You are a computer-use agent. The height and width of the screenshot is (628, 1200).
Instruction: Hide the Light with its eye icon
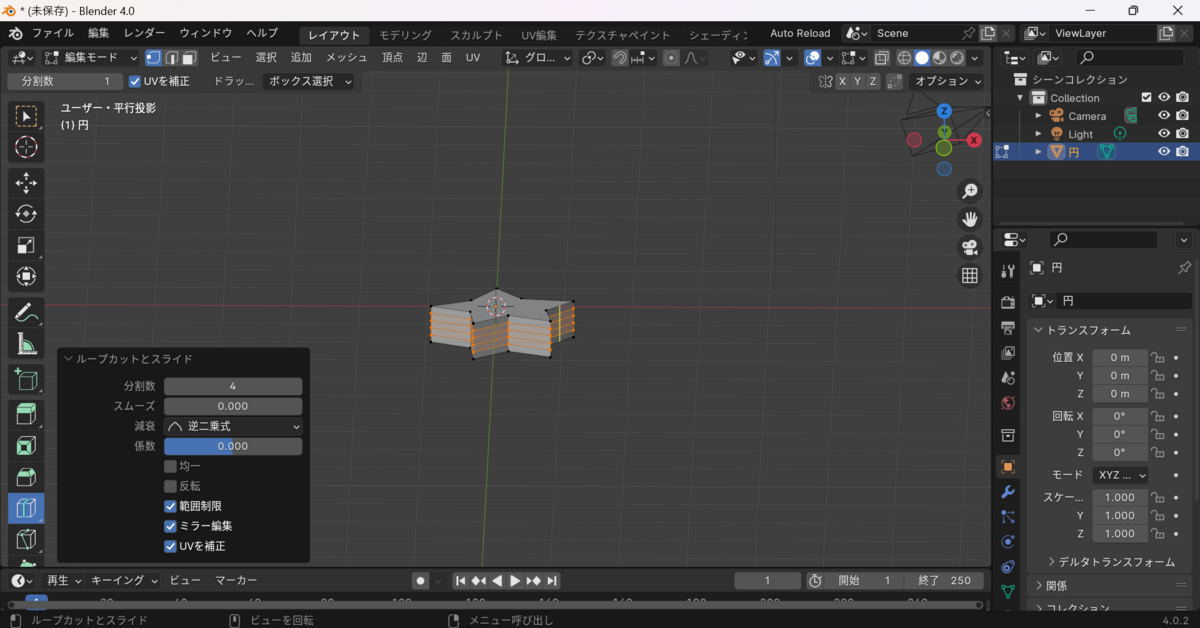1164,134
